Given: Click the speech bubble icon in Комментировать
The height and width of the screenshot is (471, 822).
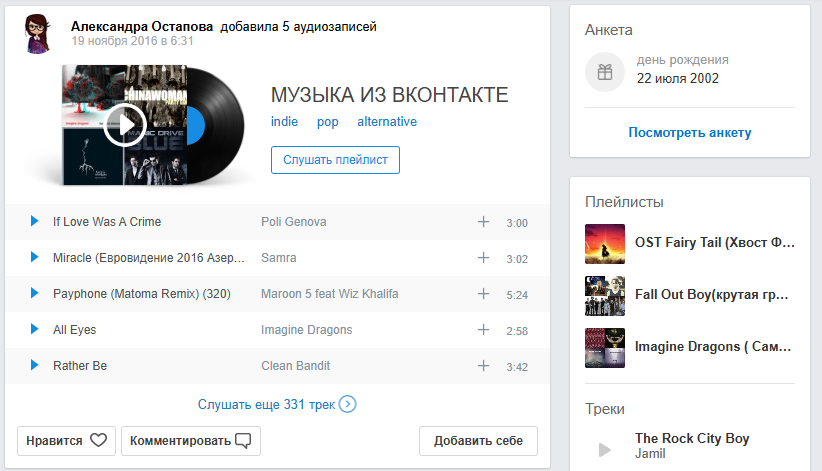Looking at the screenshot, I should [243, 441].
